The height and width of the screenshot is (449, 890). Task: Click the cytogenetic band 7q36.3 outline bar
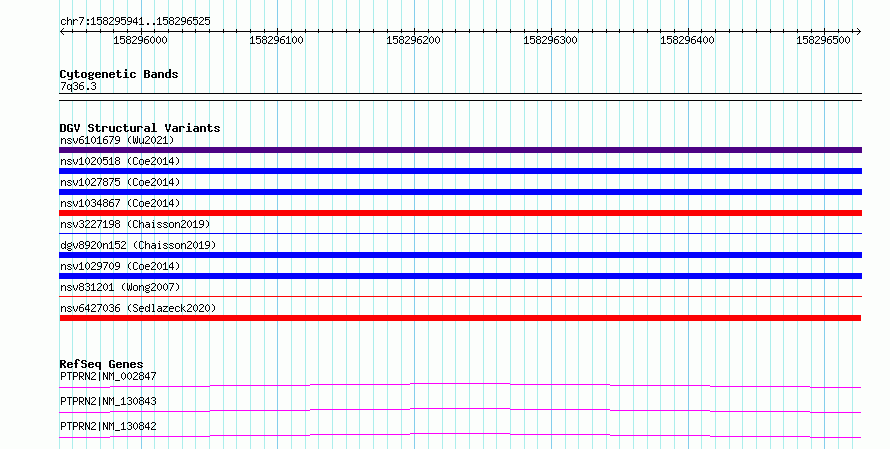coord(460,97)
